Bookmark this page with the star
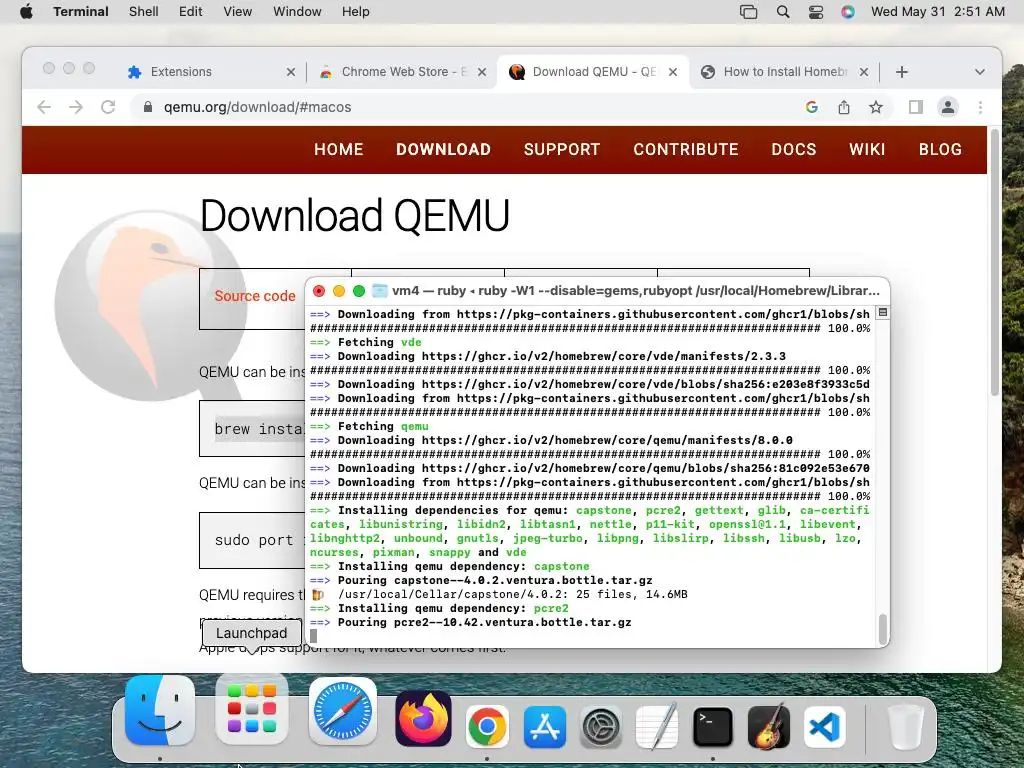Screen dimensions: 1024x768 pyautogui.click(x=876, y=107)
